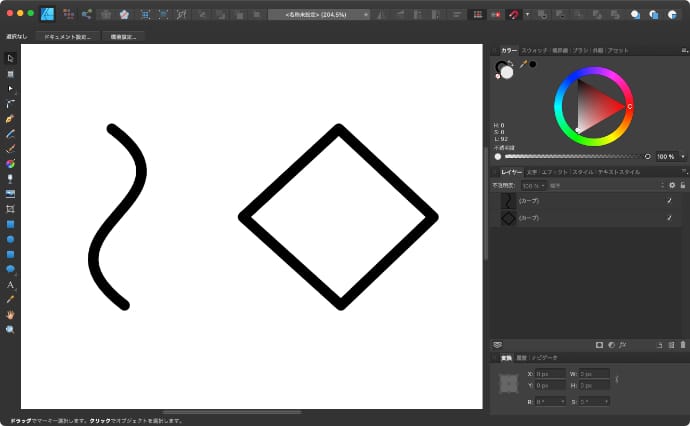Click the color picker eyedropper in Color panel
The height and width of the screenshot is (426, 690).
tap(522, 64)
